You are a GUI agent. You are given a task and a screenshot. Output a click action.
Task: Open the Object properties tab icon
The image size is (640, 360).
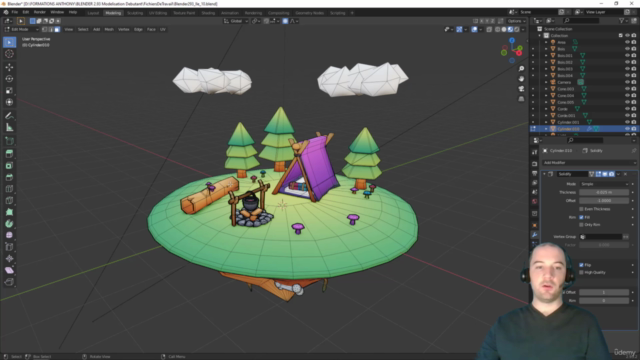(x=535, y=225)
